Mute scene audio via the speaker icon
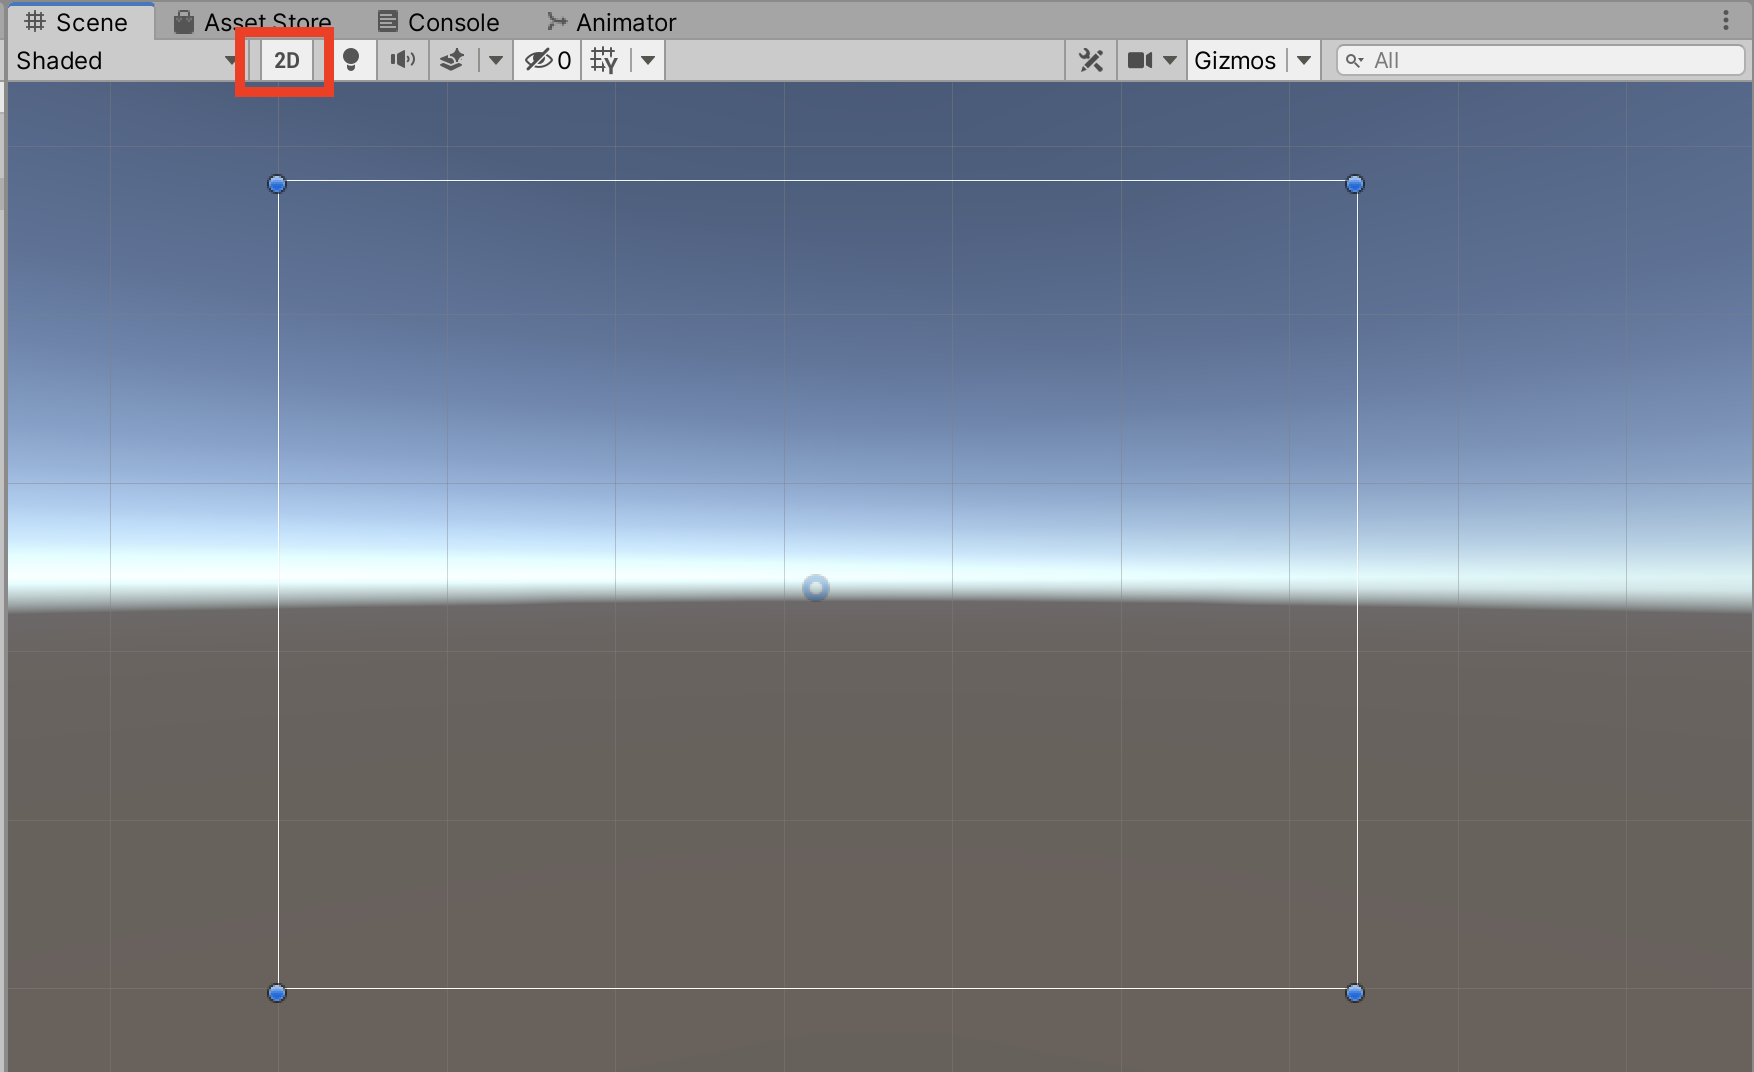The image size is (1754, 1072). [402, 61]
